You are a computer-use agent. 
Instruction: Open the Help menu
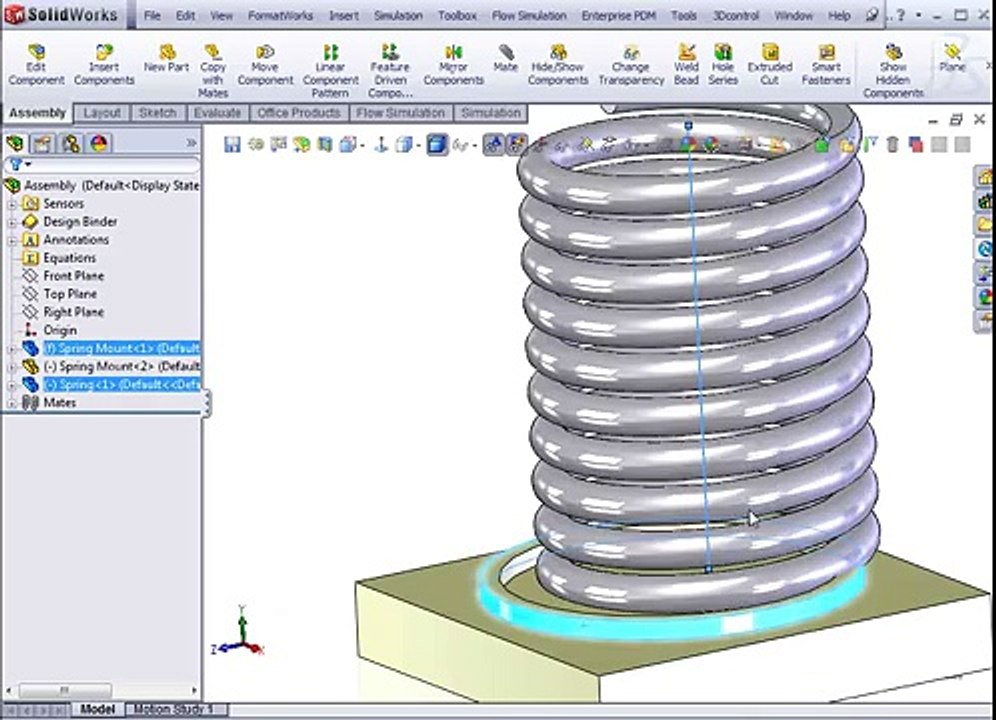pyautogui.click(x=839, y=15)
